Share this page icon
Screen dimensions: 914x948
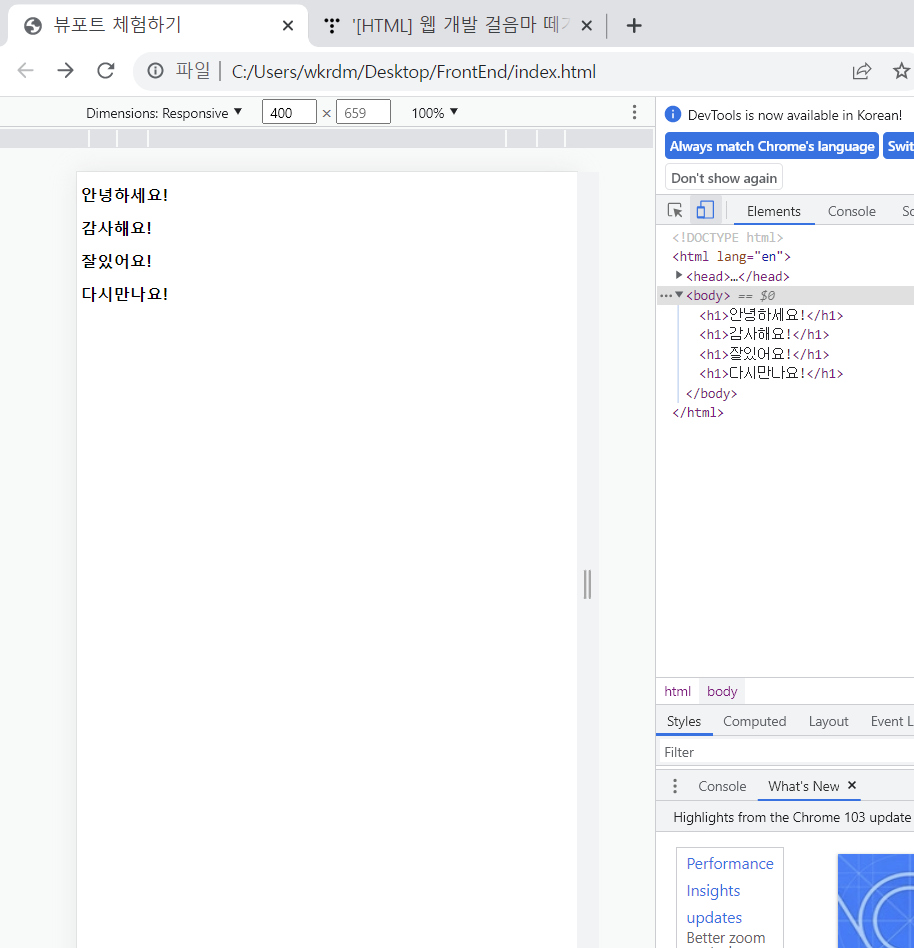(x=861, y=71)
